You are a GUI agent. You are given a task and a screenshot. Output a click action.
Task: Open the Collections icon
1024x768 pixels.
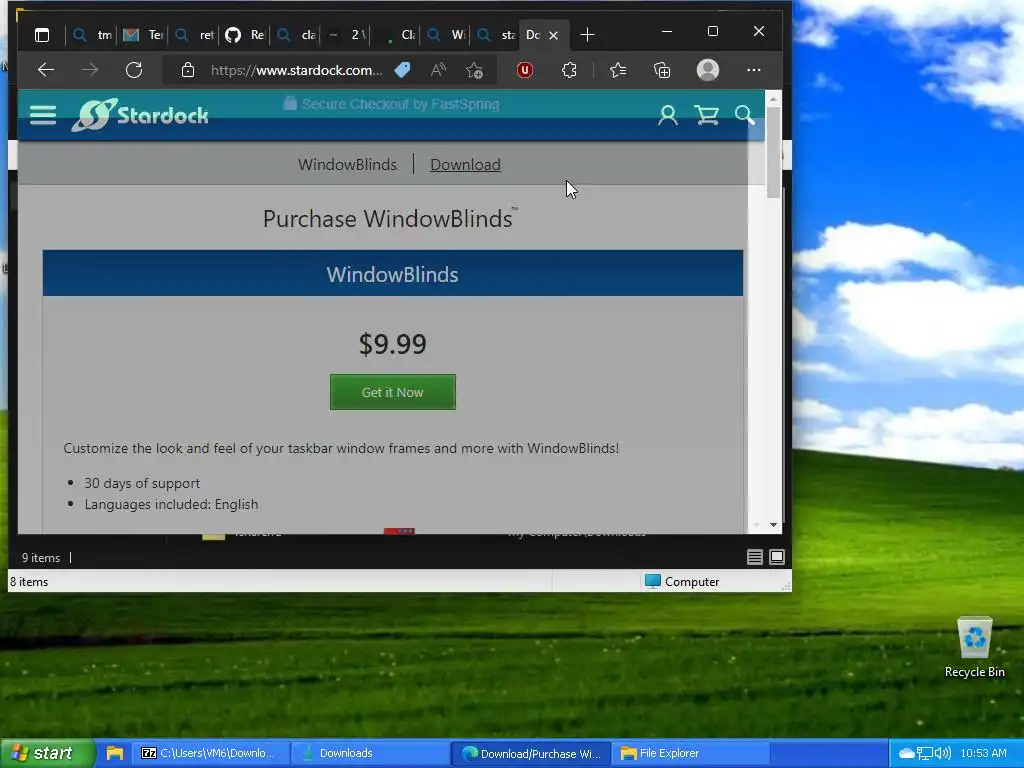coord(662,70)
